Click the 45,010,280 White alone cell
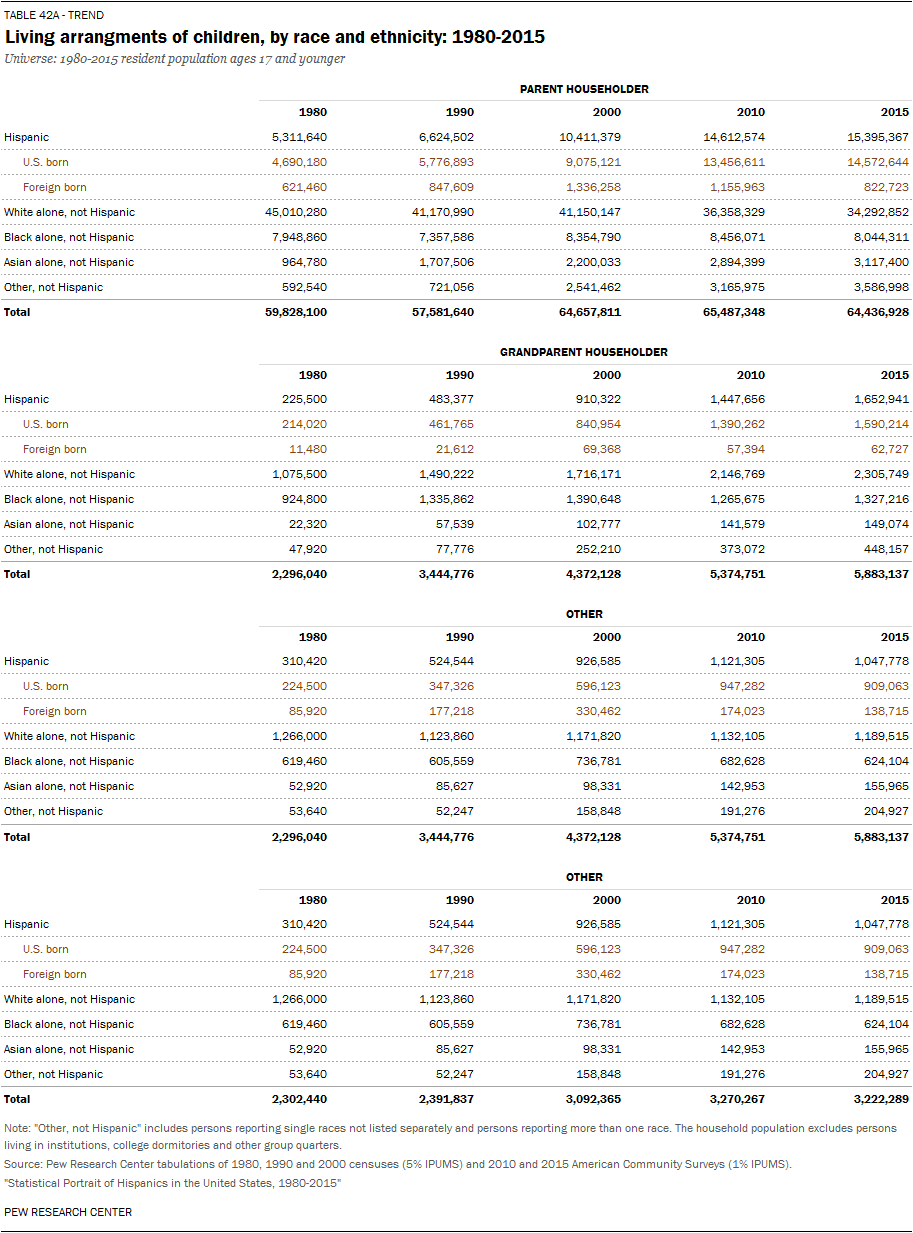This screenshot has height=1233, width=913. [288, 212]
